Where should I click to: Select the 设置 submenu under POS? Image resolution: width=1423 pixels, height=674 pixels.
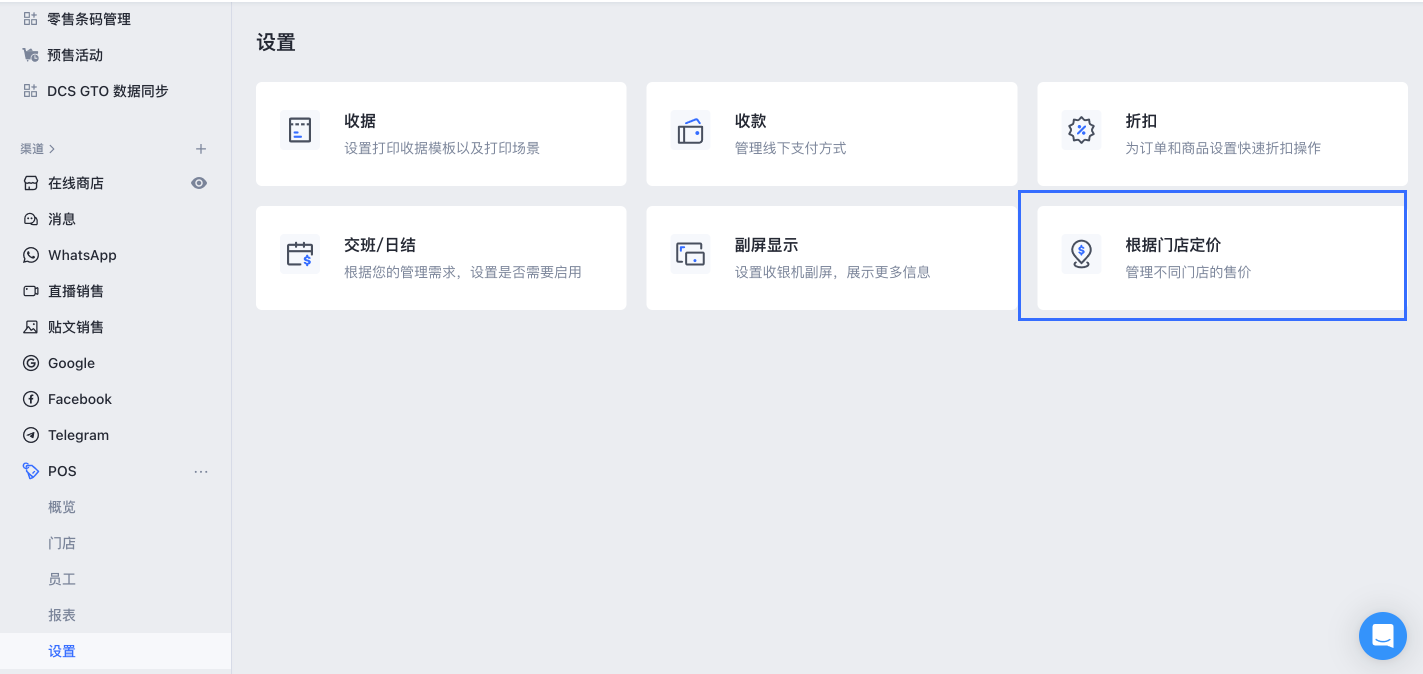pyautogui.click(x=115, y=651)
